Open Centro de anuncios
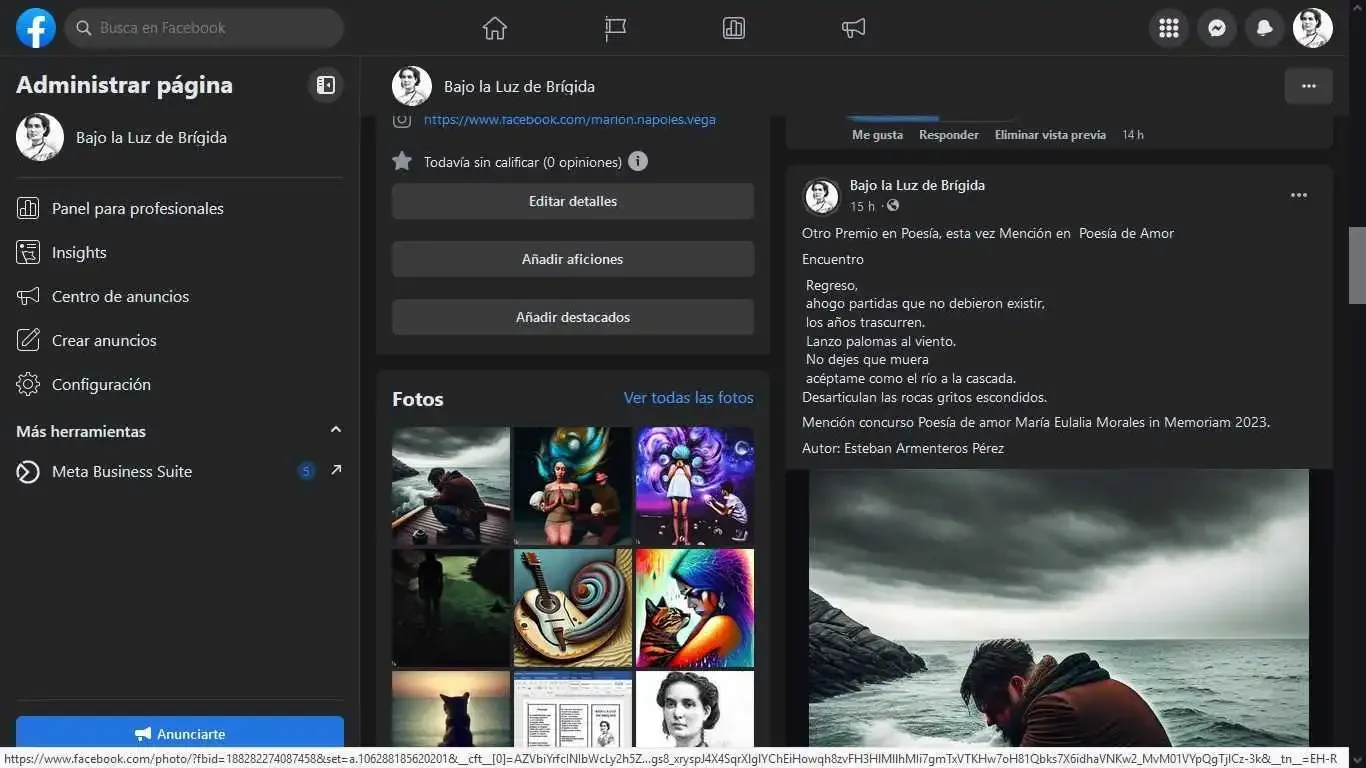The image size is (1366, 768). click(x=180, y=296)
